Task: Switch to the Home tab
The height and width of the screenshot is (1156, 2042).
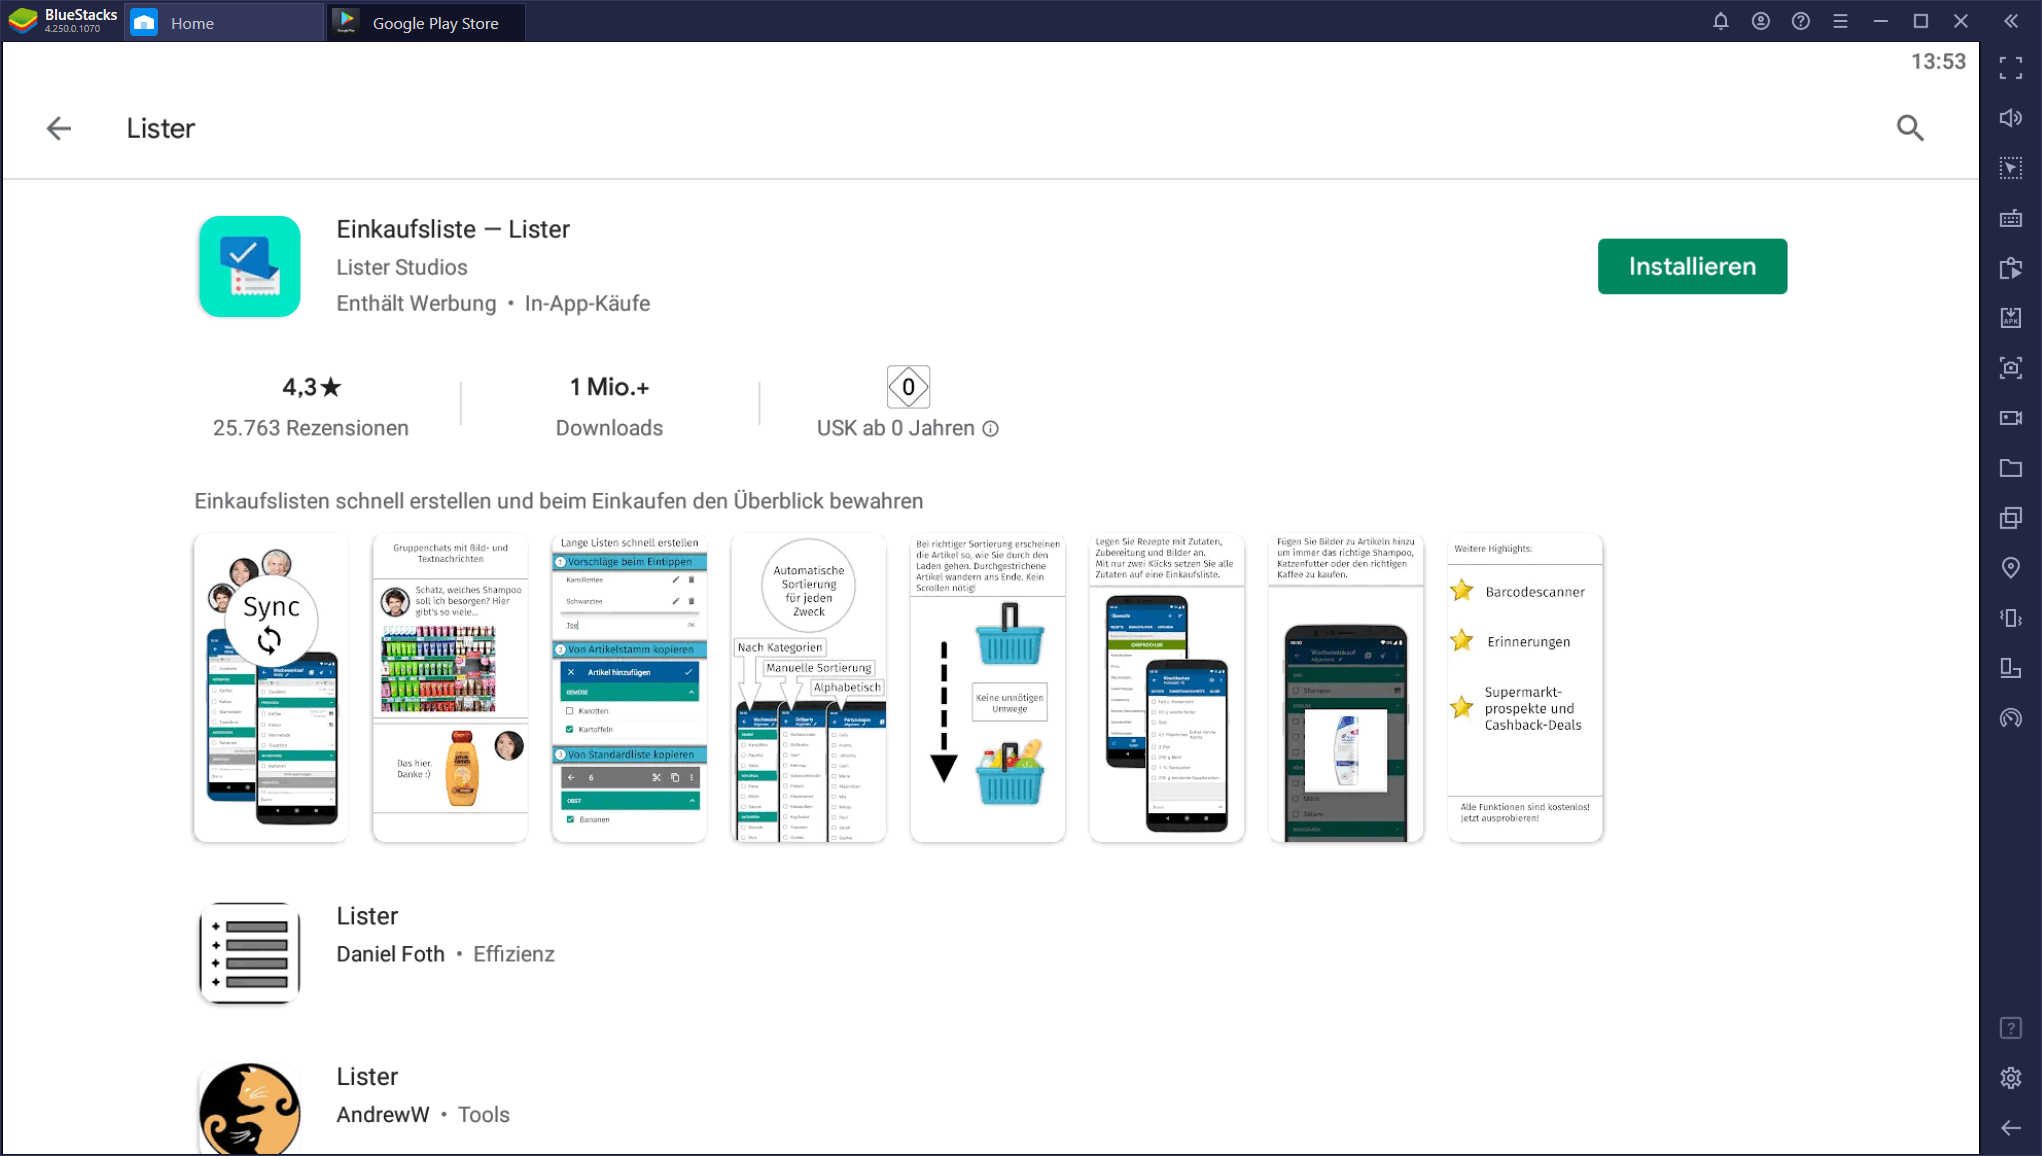Action: tap(224, 22)
